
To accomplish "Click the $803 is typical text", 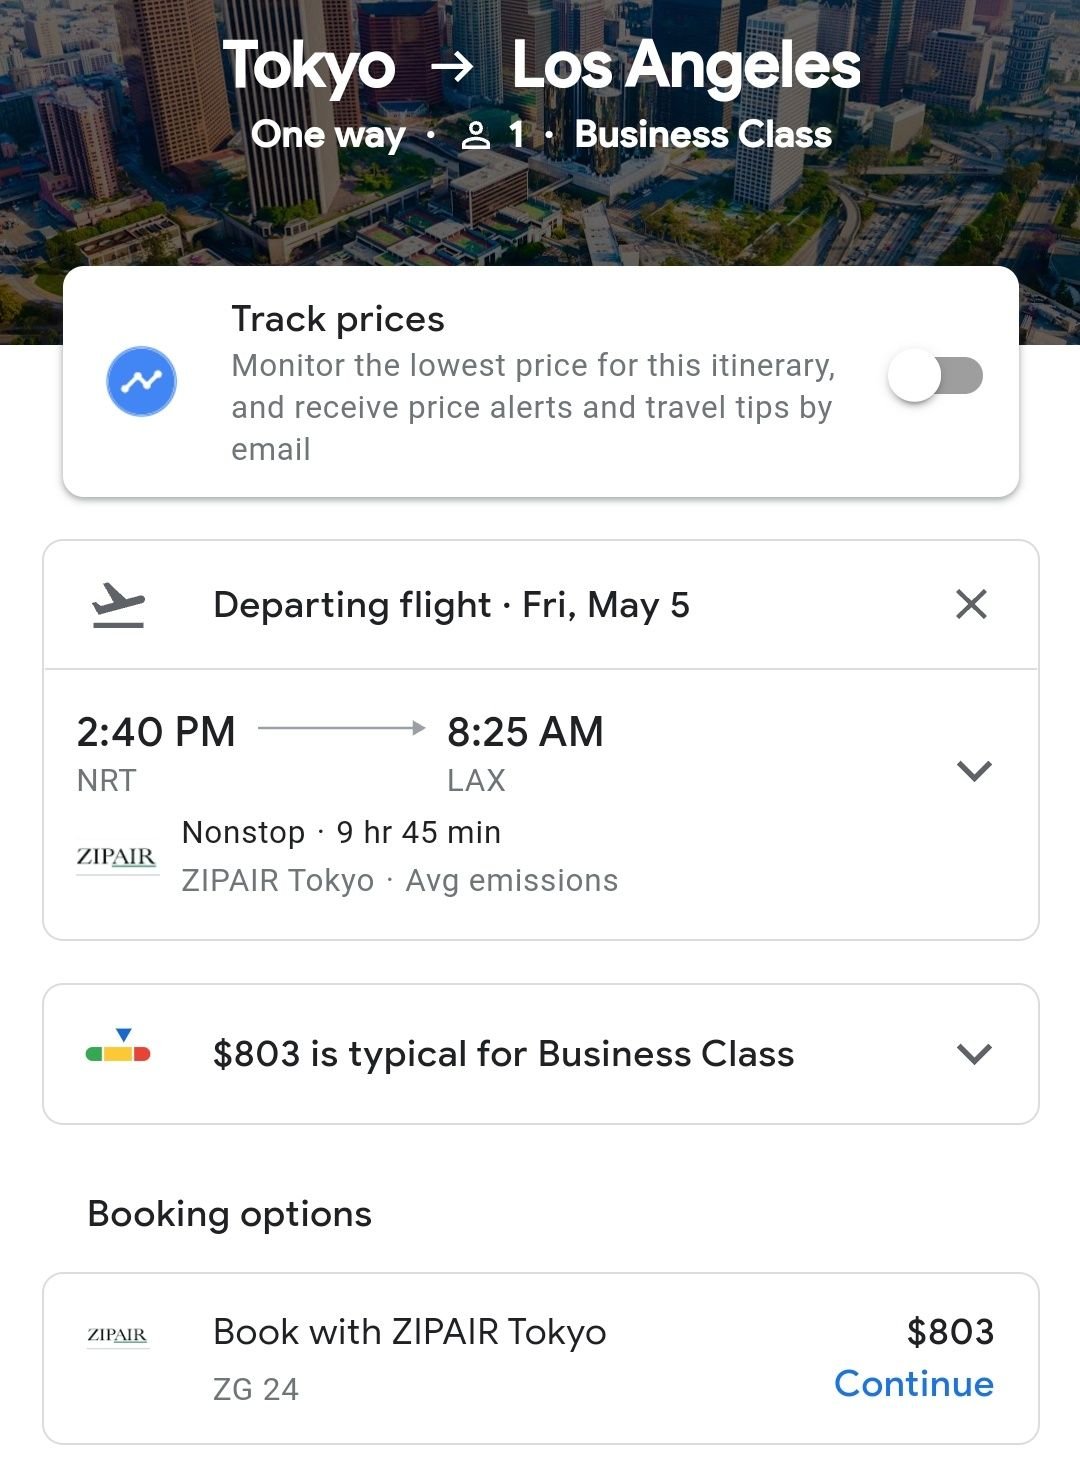I will tap(503, 1054).
